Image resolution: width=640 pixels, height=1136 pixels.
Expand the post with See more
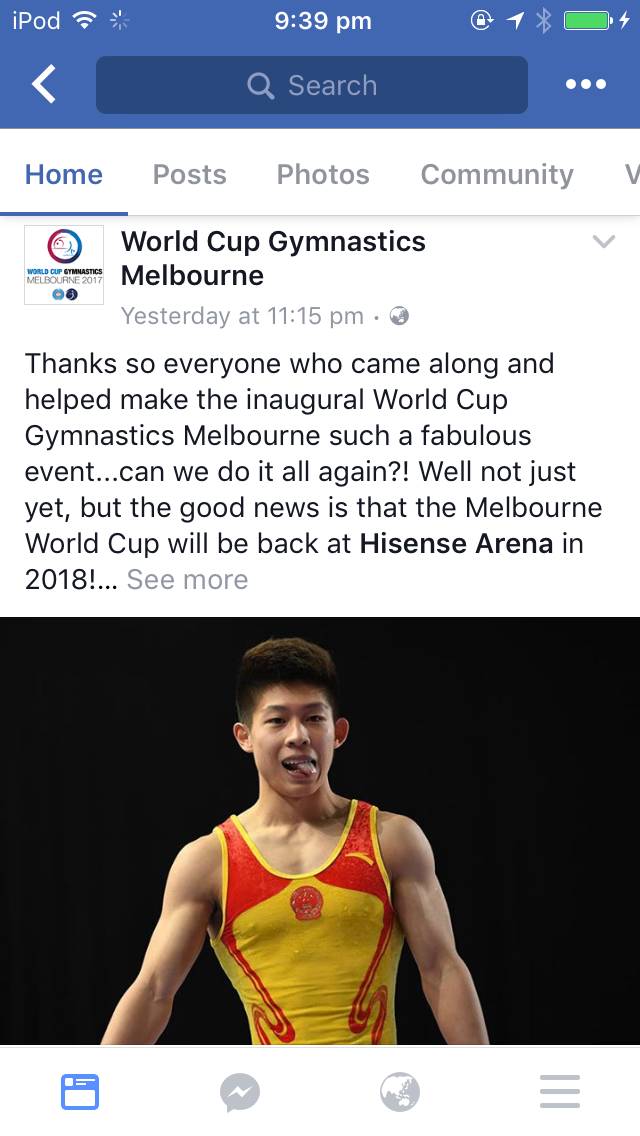click(187, 580)
